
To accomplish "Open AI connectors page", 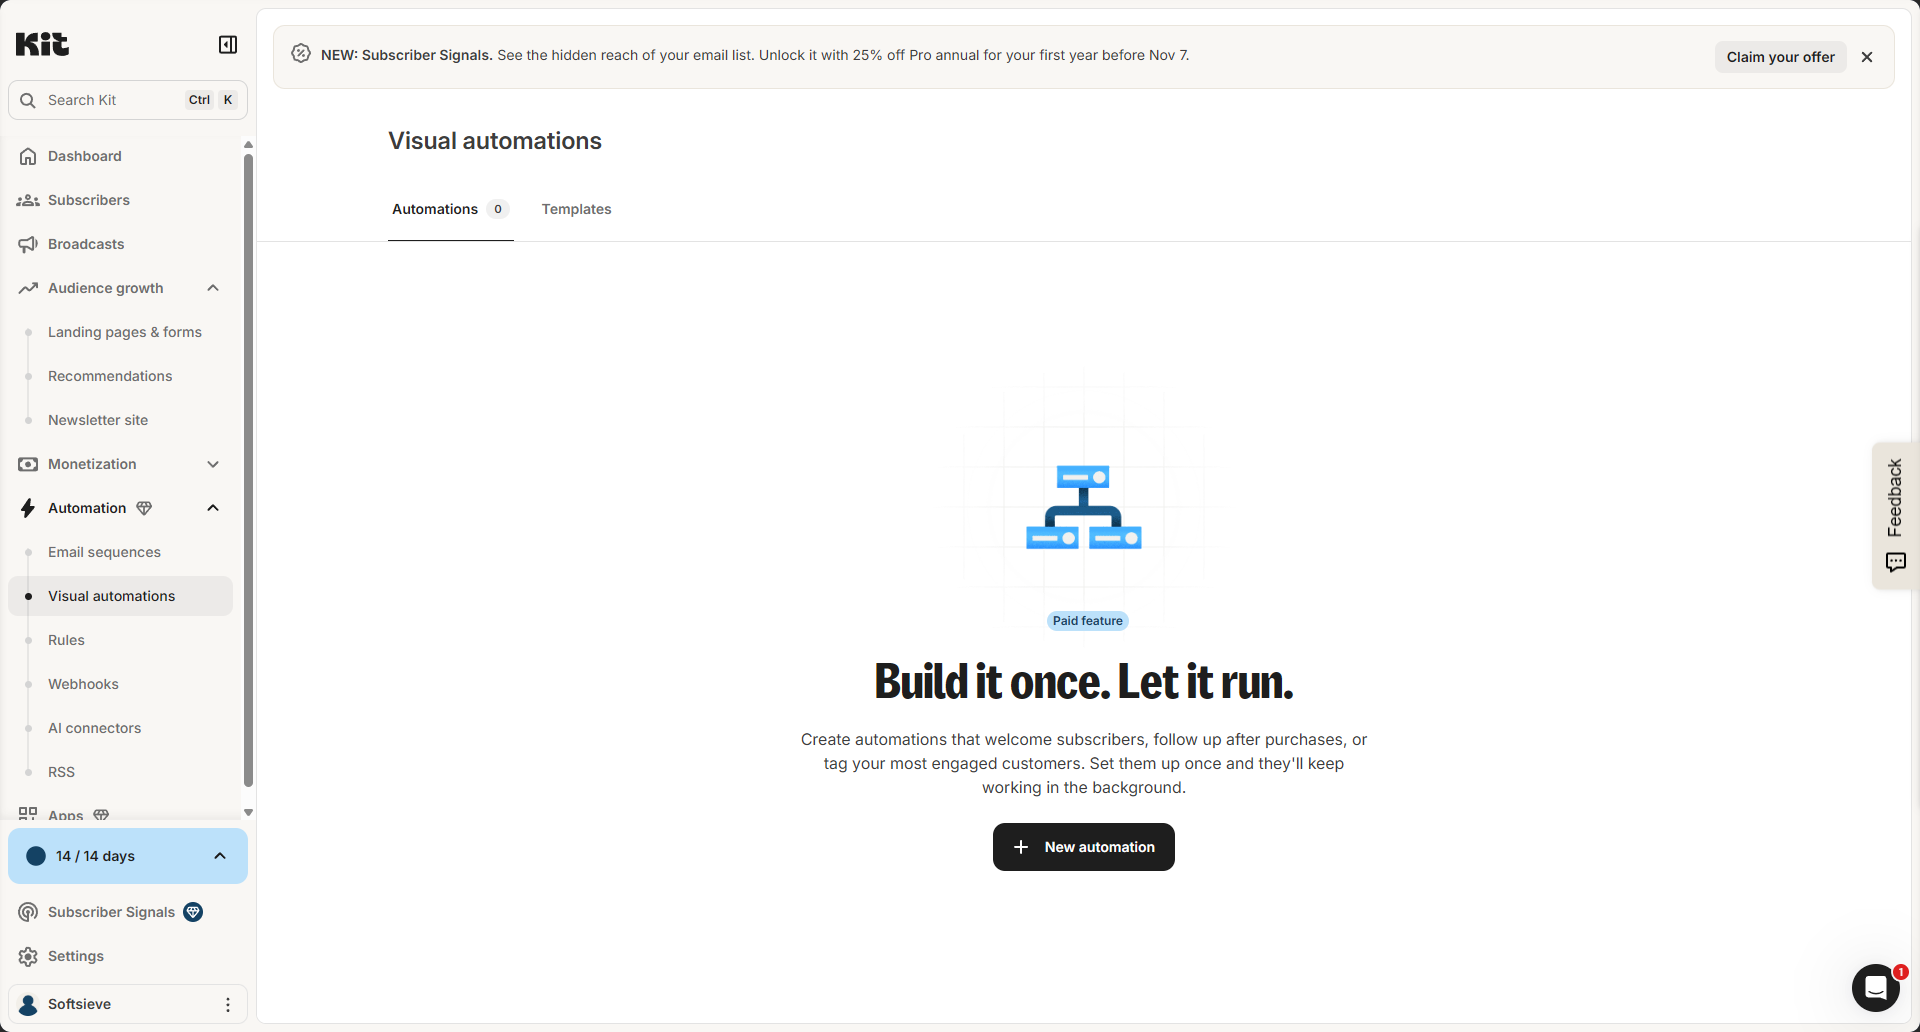I will coord(94,728).
